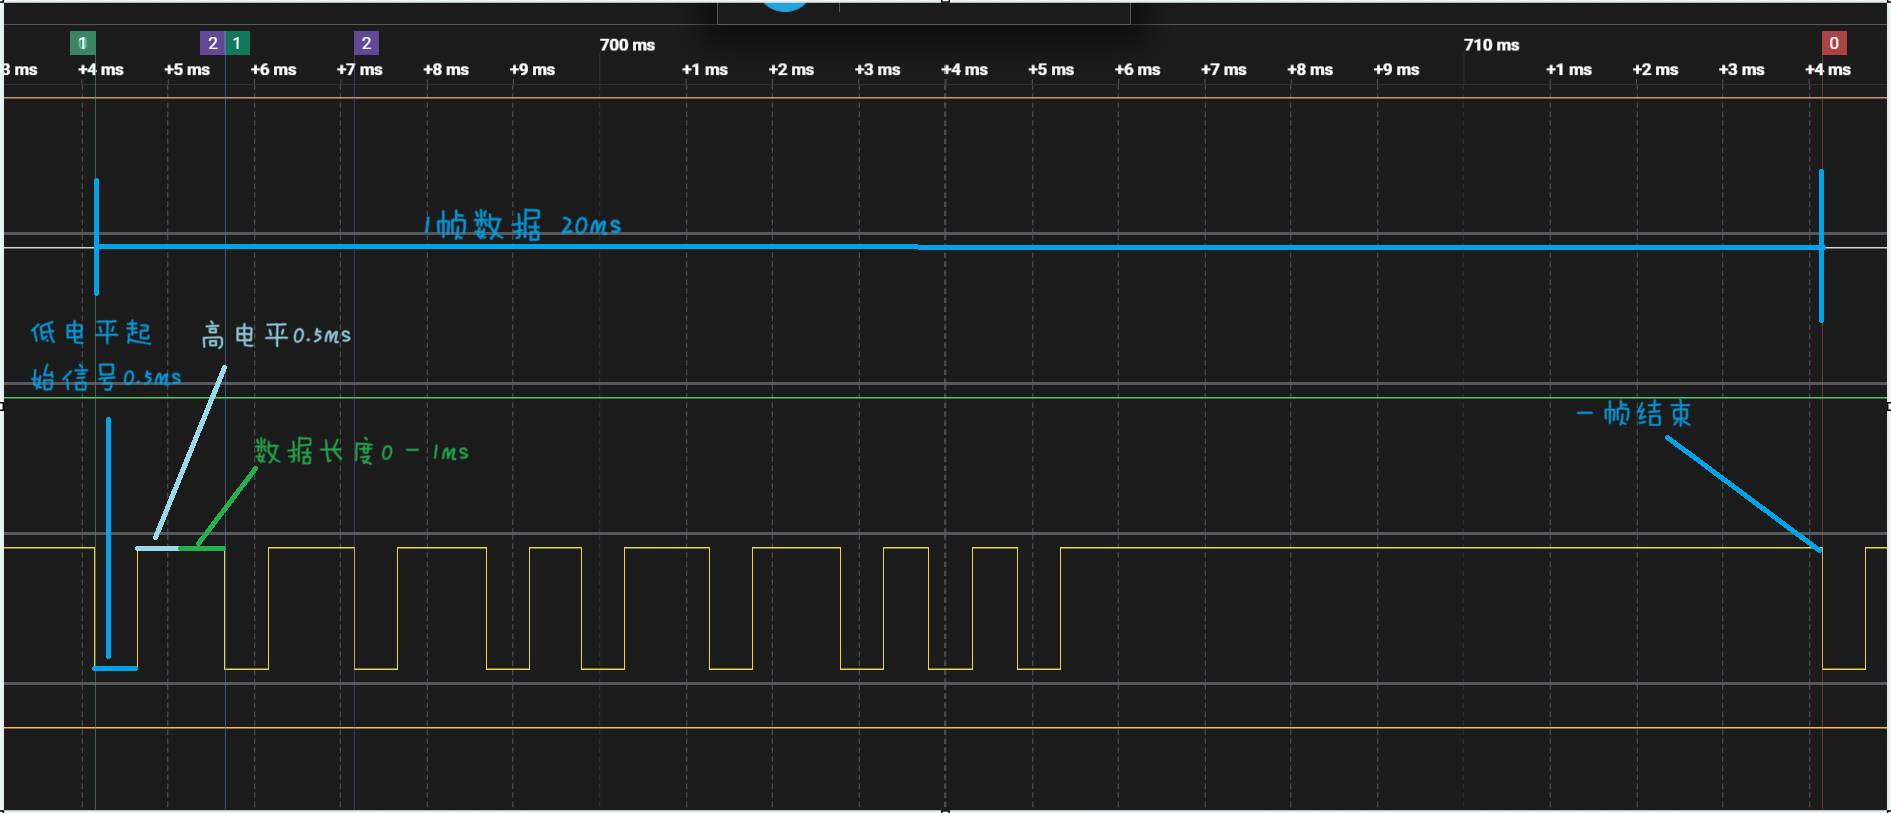Click the 710 ms timeline label

pos(1491,45)
